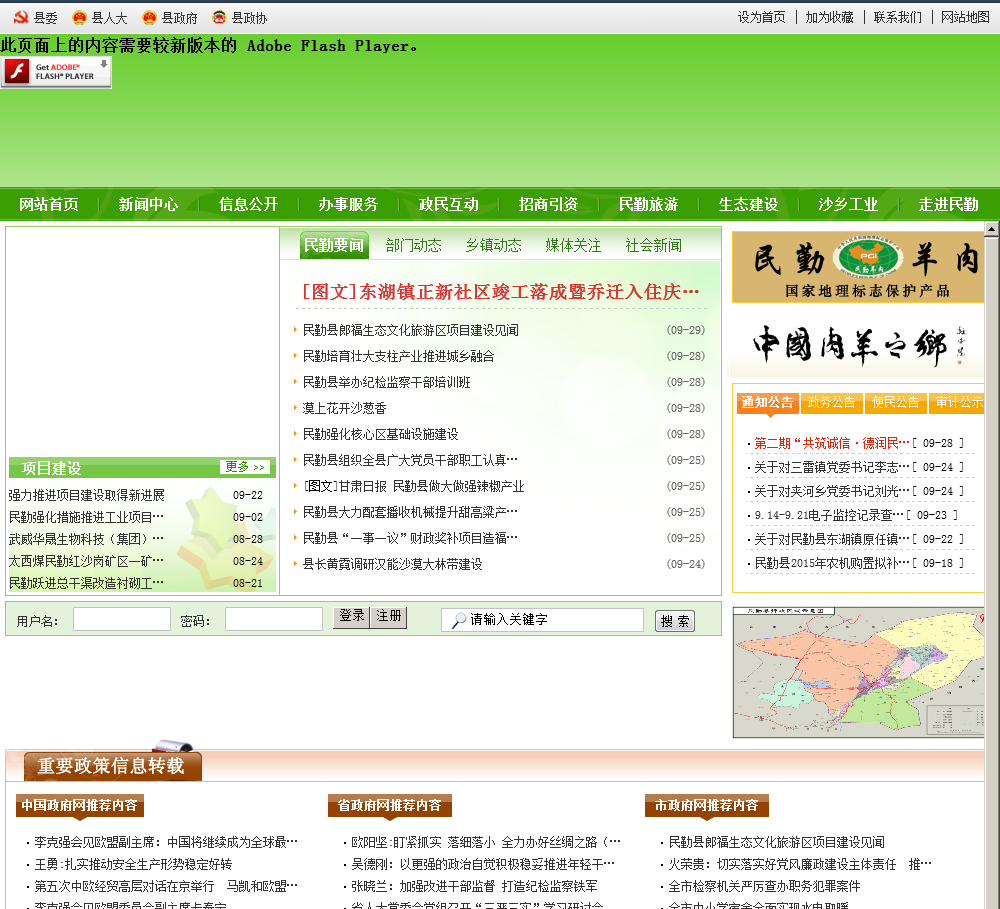Switch to the 部门动态 news tab

pos(413,246)
